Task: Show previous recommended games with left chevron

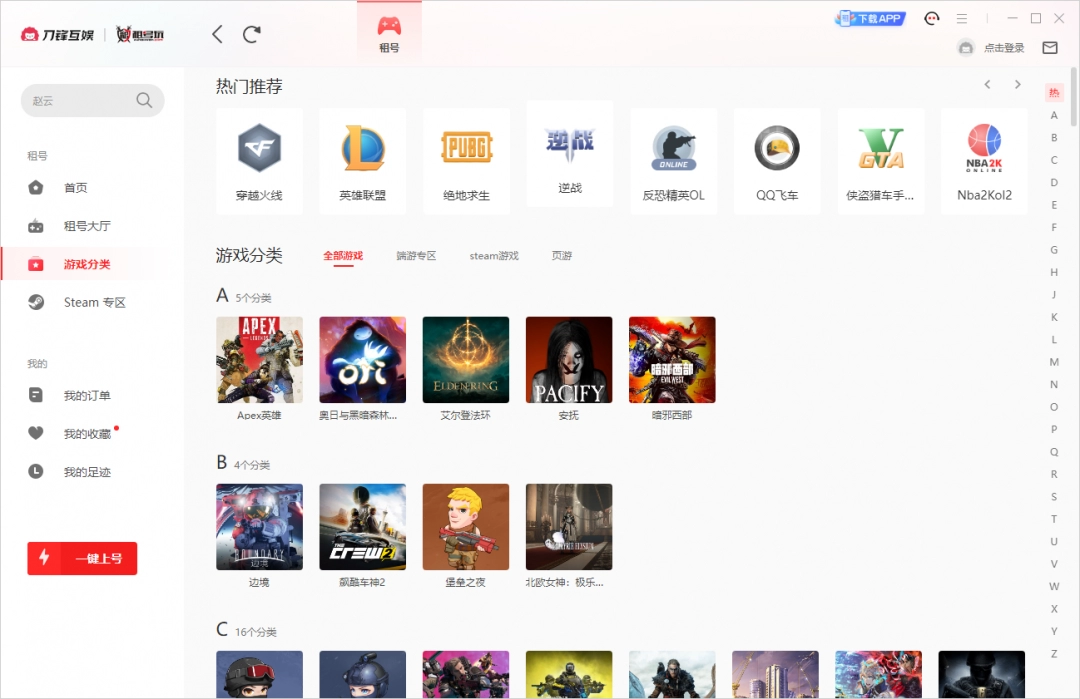Action: click(x=987, y=85)
